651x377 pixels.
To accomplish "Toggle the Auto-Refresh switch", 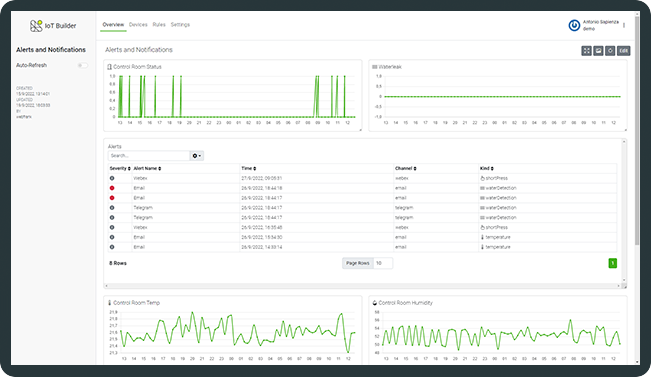I will [83, 65].
